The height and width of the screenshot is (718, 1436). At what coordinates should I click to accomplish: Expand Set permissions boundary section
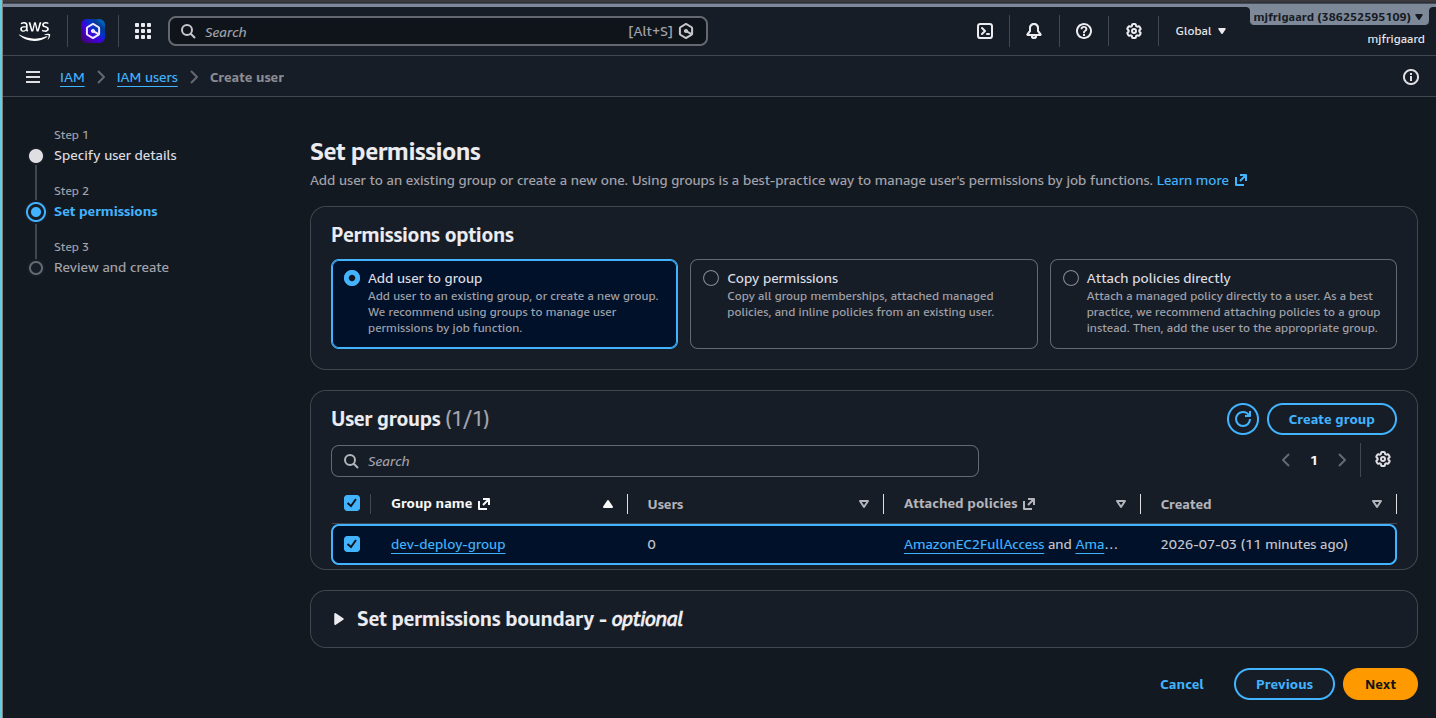pyautogui.click(x=338, y=619)
